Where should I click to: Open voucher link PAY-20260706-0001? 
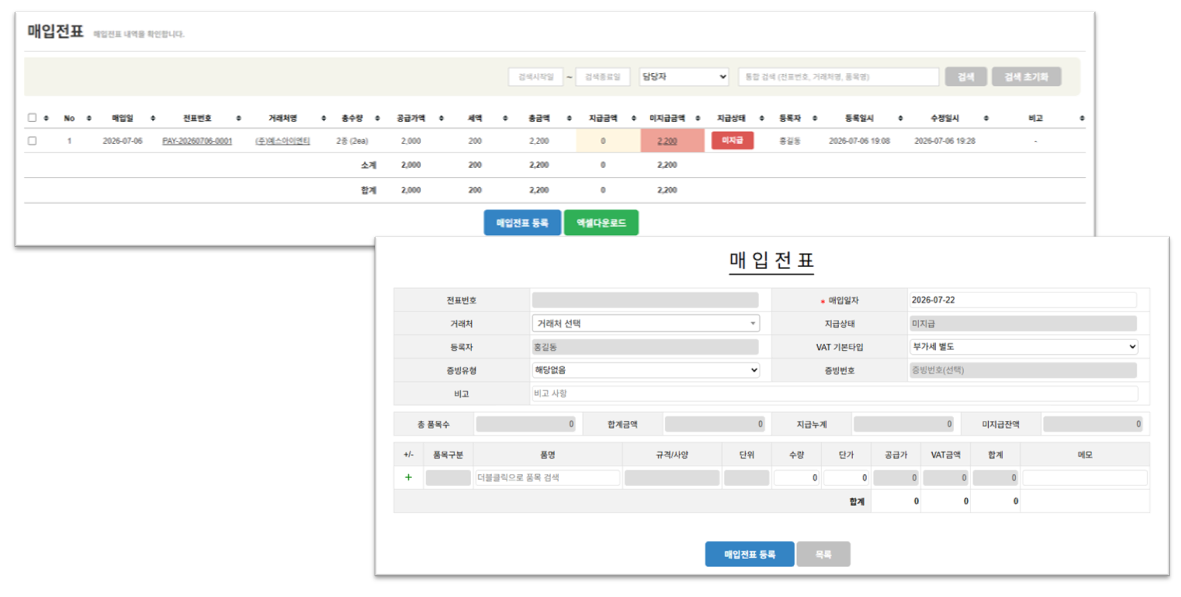[197, 141]
